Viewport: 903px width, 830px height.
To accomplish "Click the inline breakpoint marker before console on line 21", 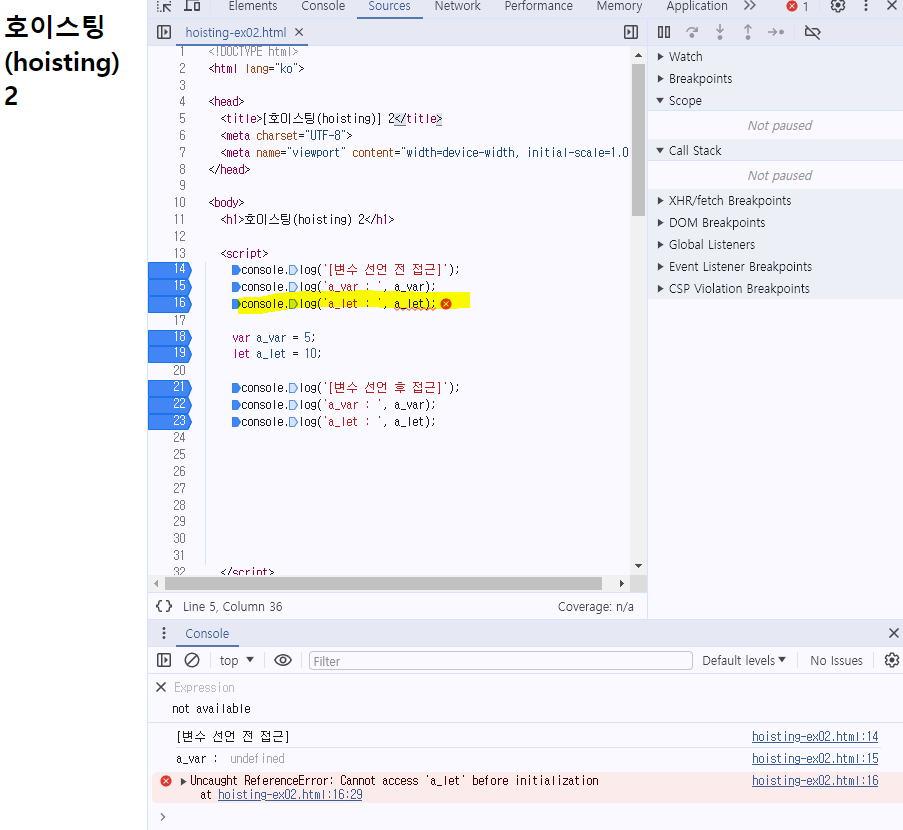I will 236,388.
